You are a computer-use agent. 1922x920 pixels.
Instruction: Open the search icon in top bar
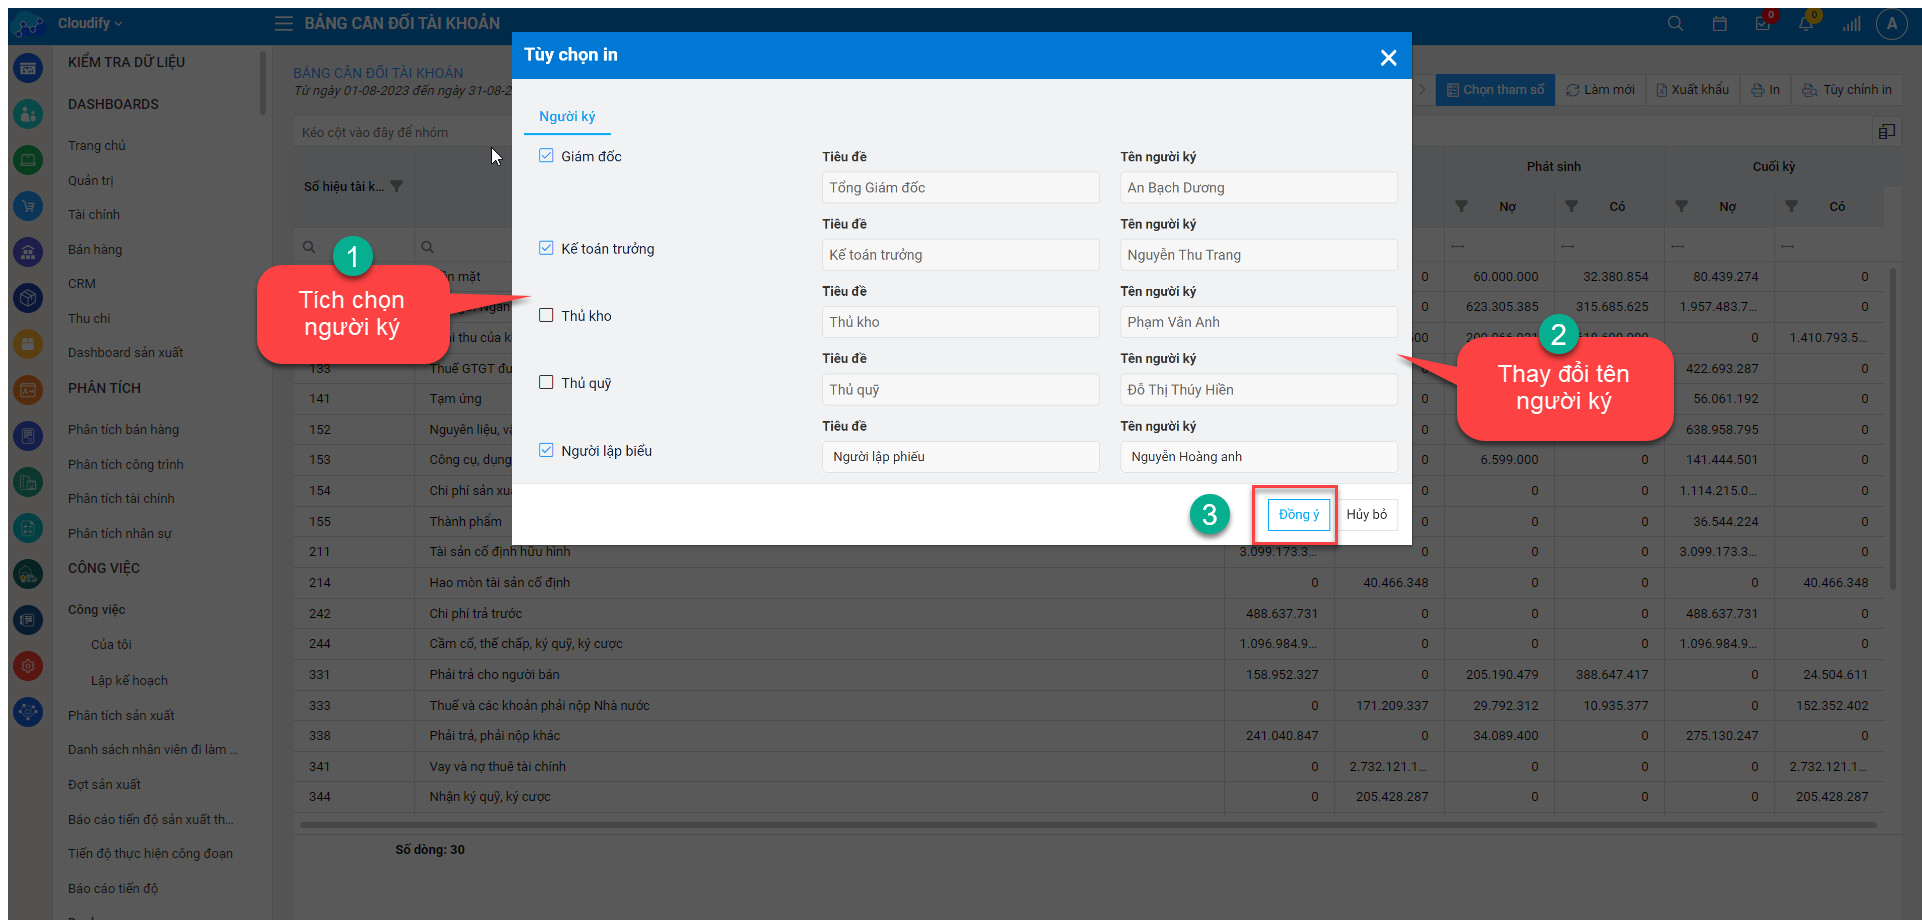click(x=1676, y=23)
